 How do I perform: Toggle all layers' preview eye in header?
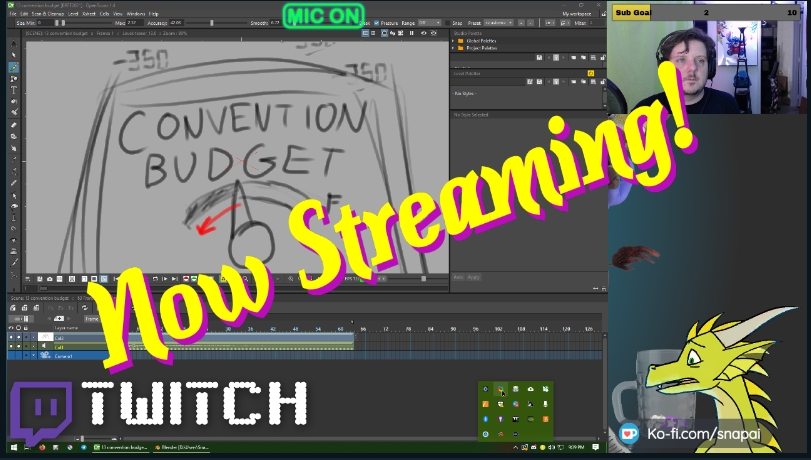click(11, 328)
